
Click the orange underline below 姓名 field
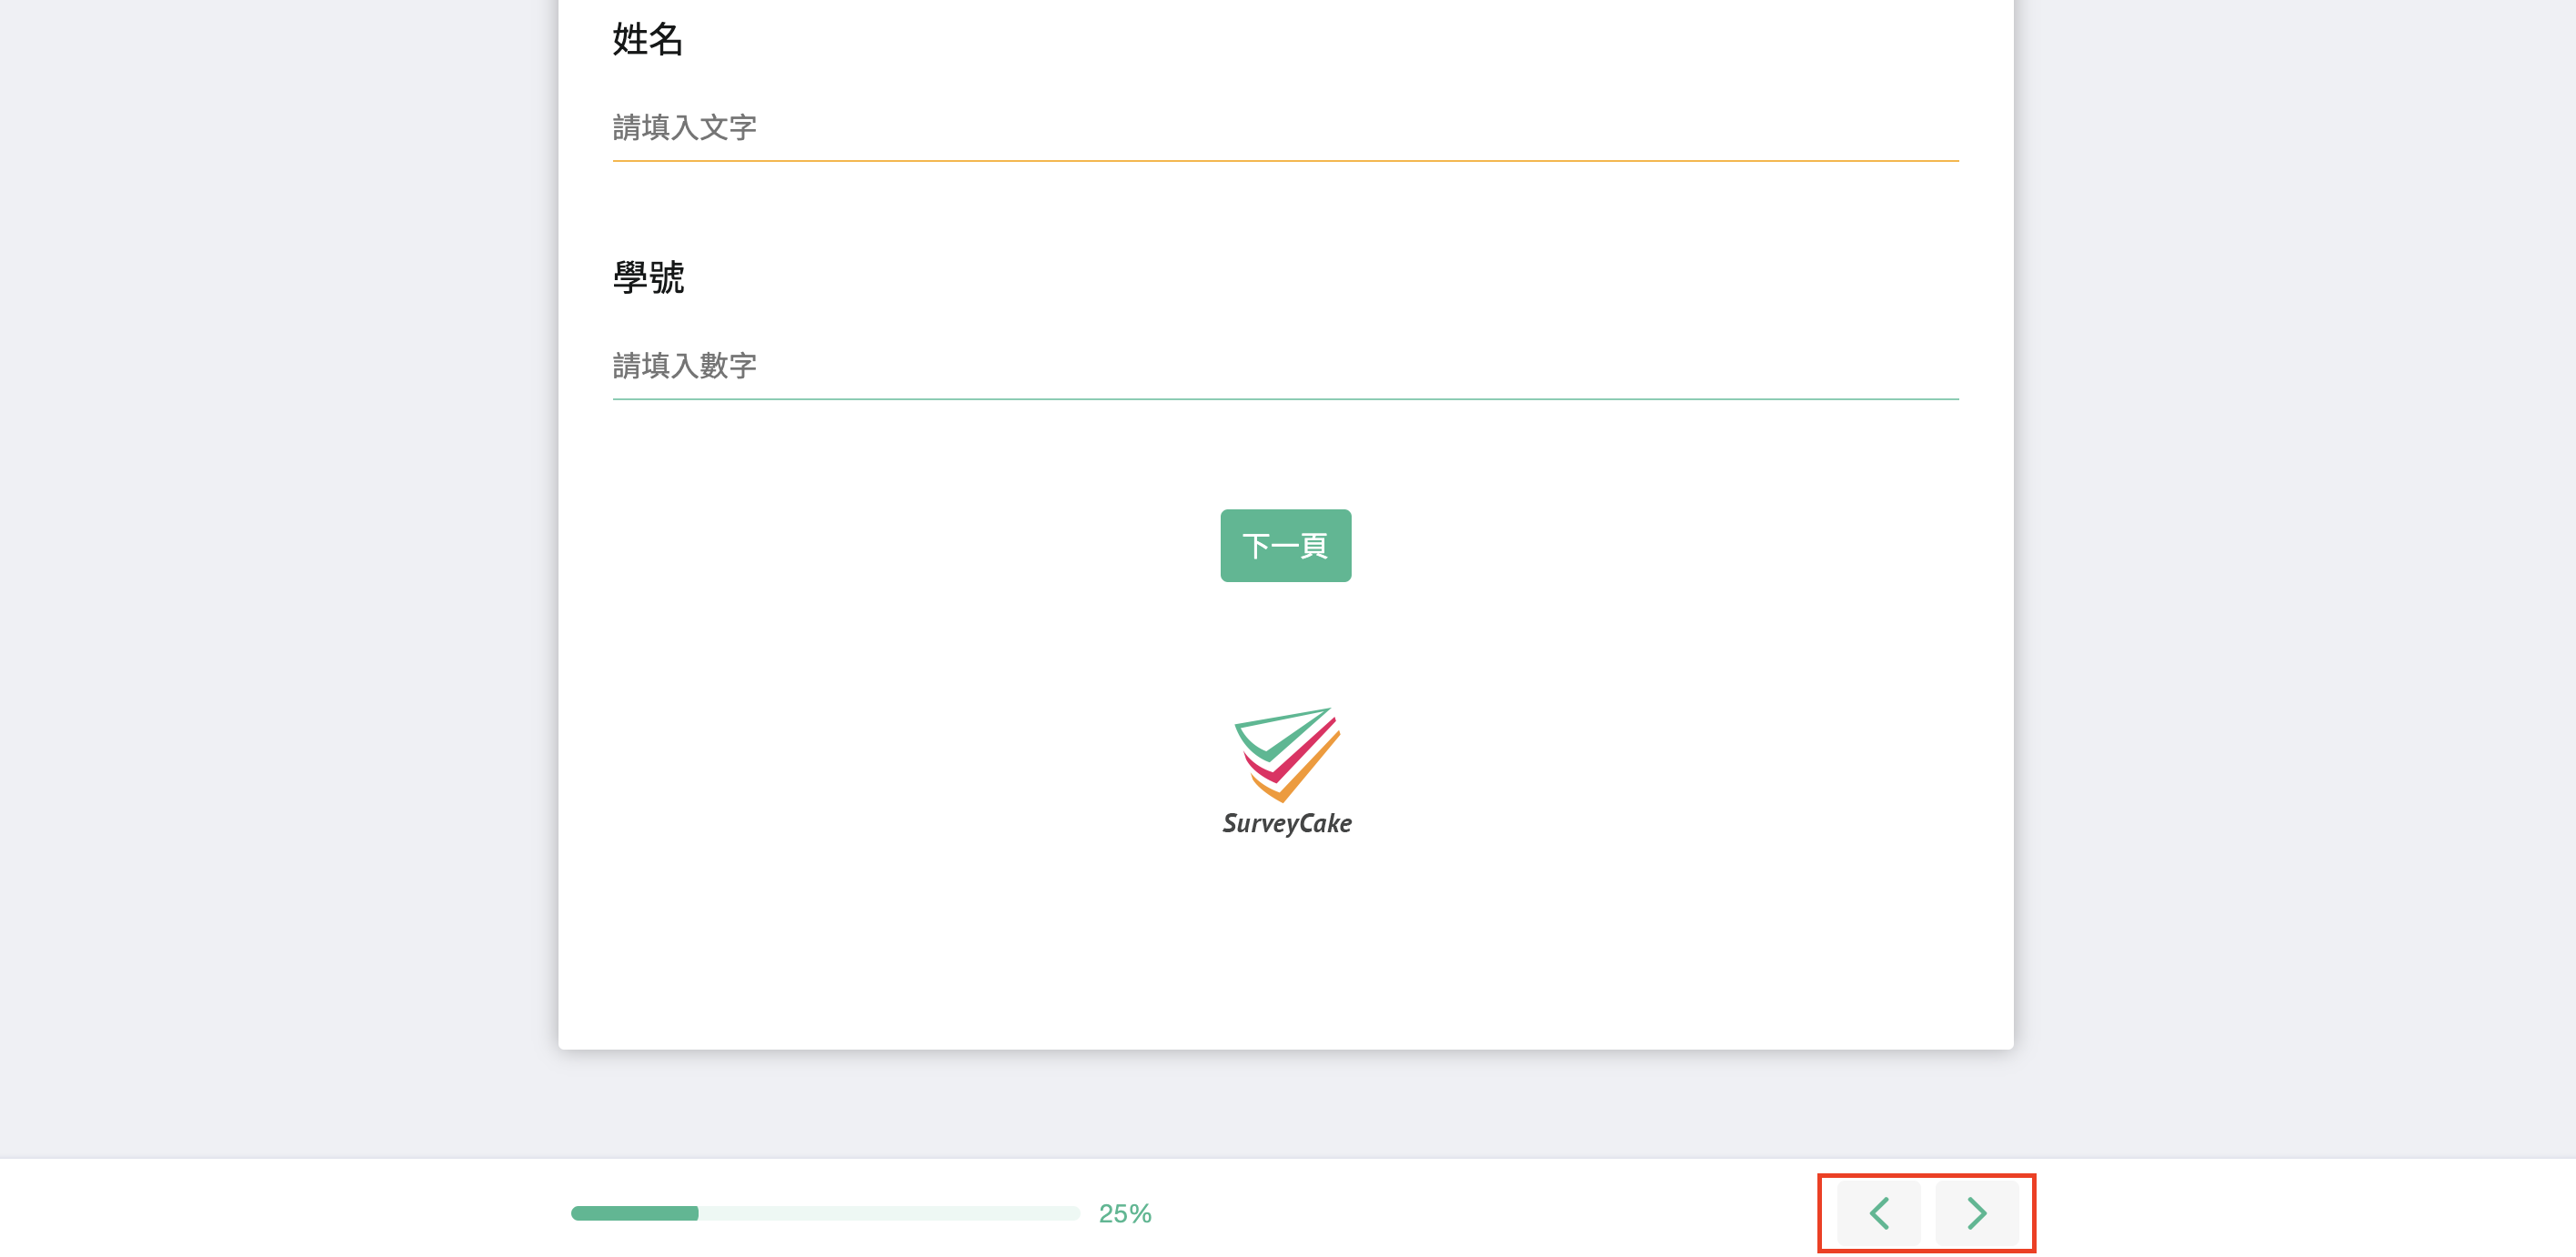point(1285,160)
